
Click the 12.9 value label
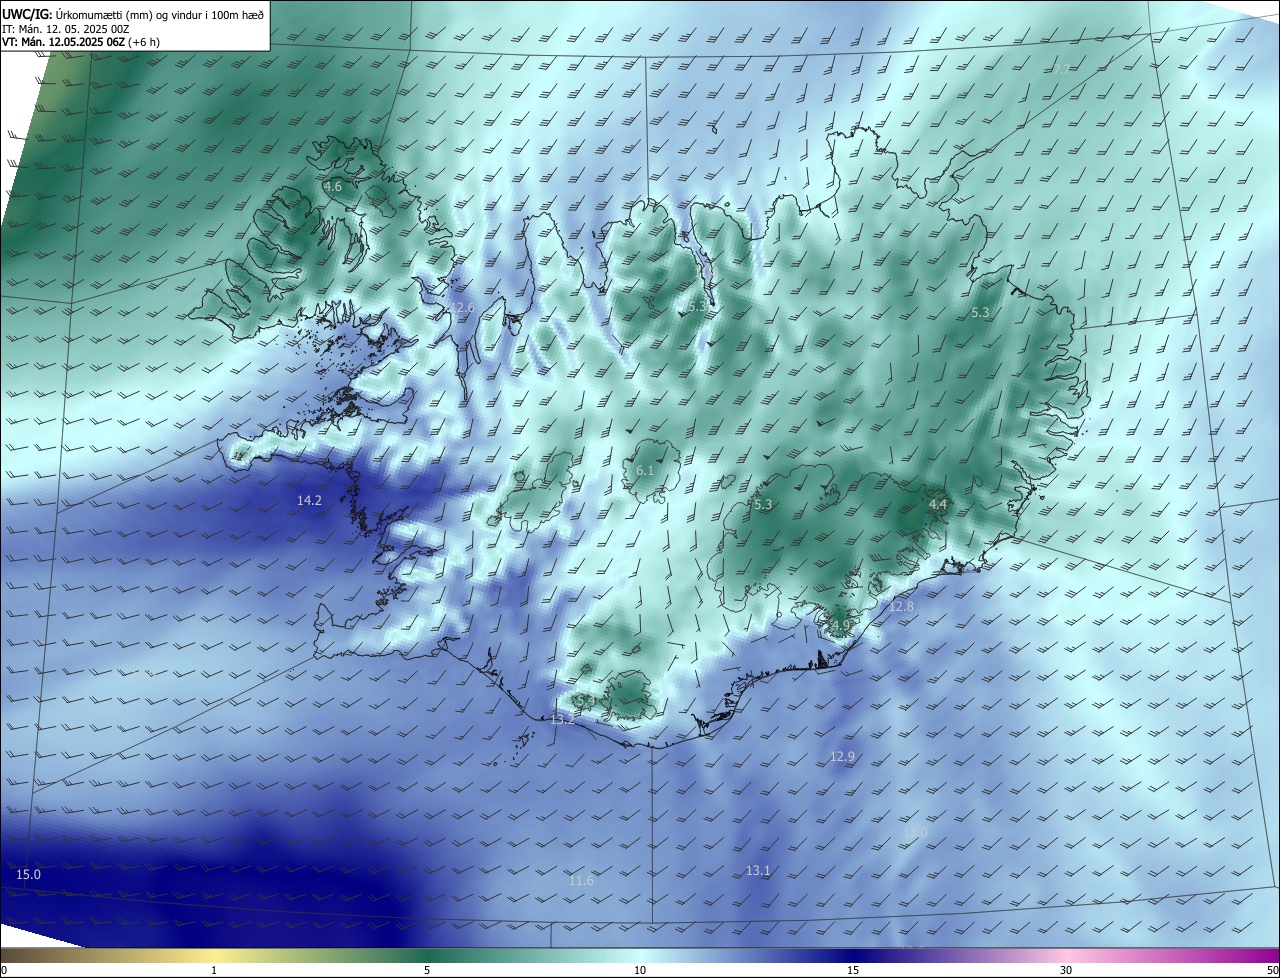(843, 757)
